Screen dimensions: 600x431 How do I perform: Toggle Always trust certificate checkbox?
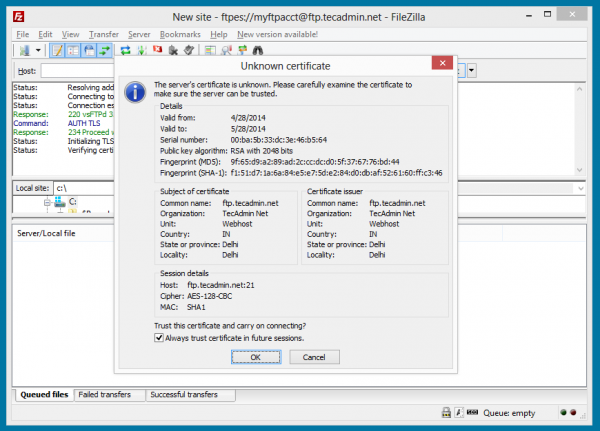(x=160, y=338)
